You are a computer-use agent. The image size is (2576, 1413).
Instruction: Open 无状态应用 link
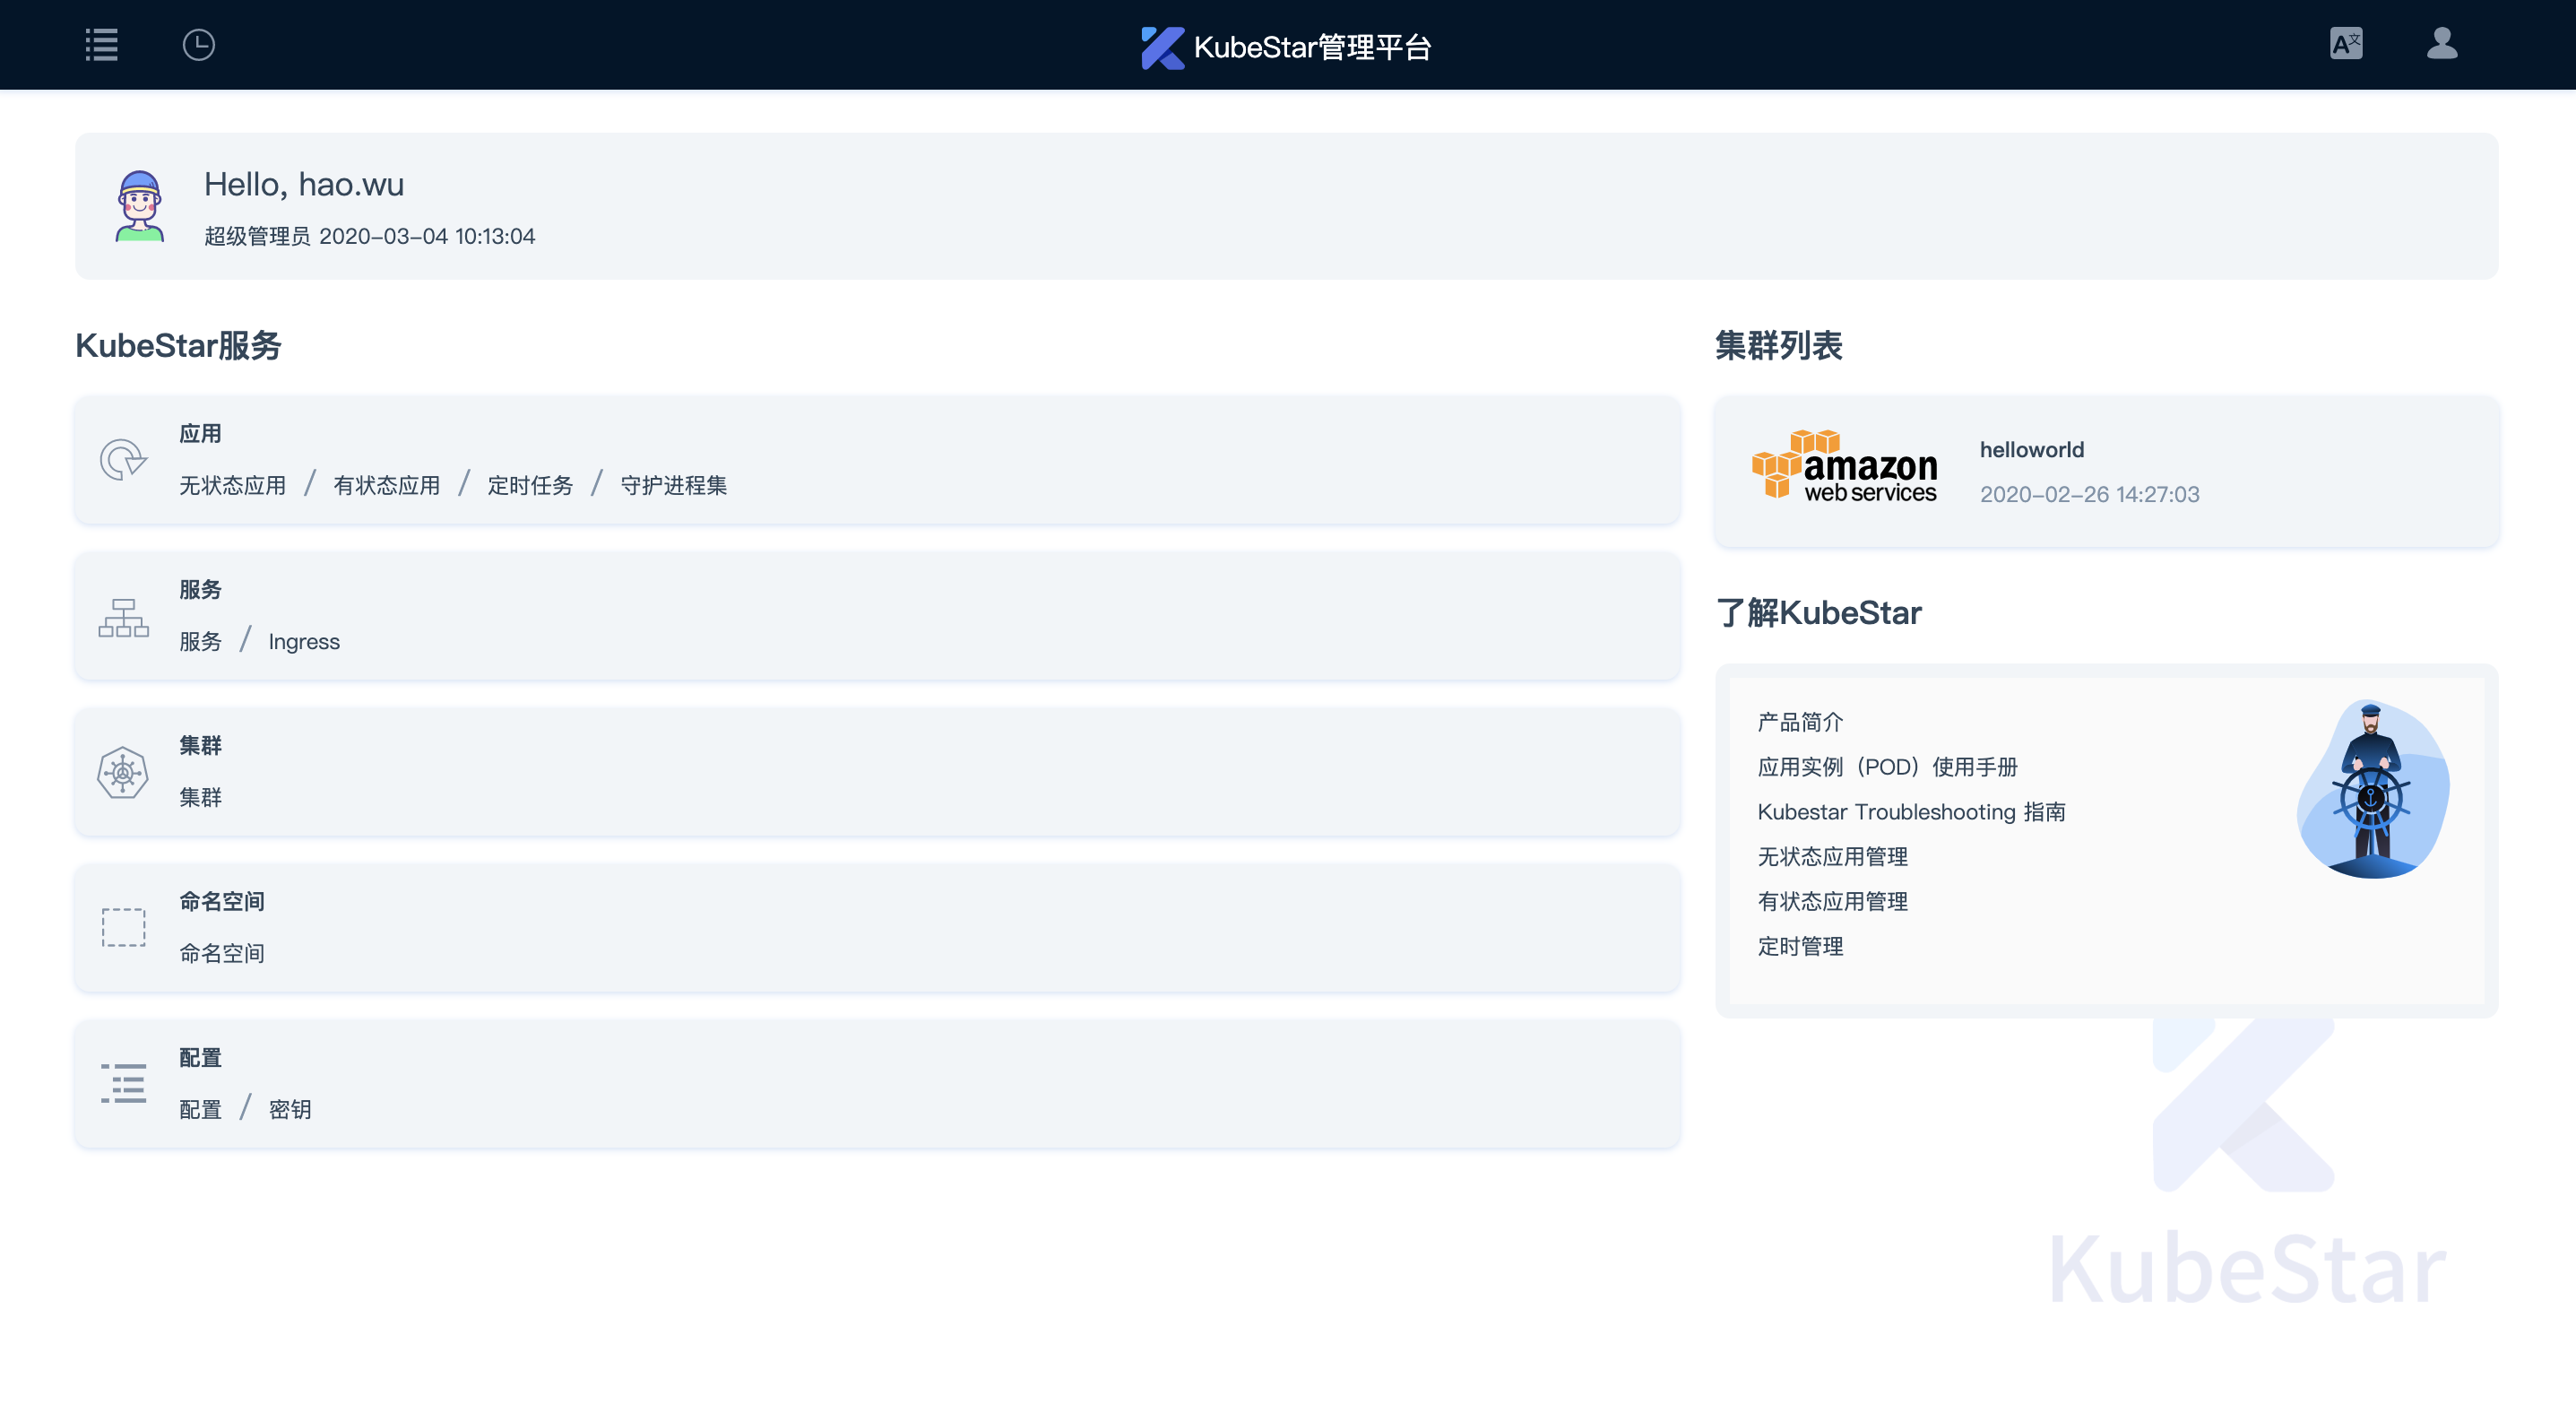(232, 486)
